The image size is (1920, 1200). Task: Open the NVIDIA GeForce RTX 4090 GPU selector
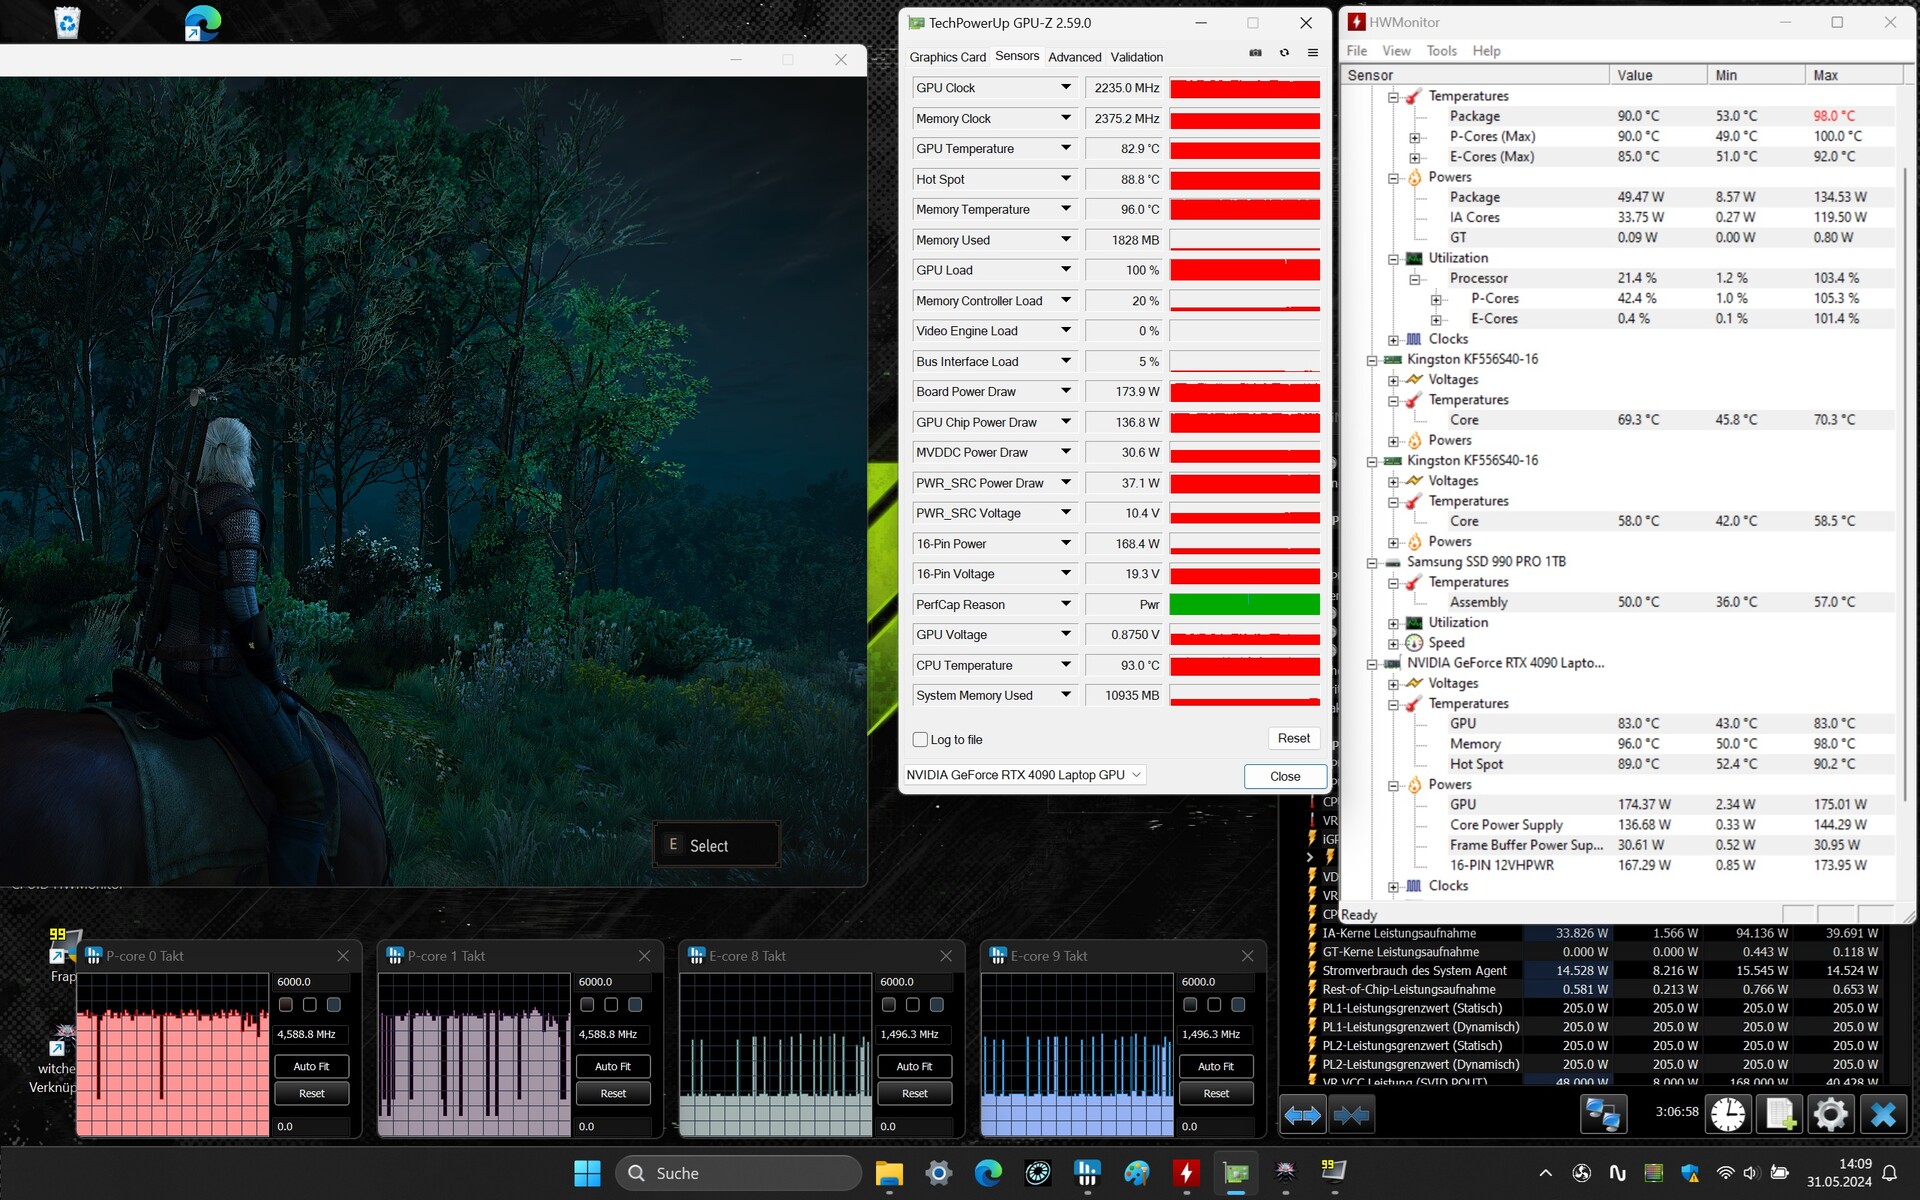tap(1023, 775)
